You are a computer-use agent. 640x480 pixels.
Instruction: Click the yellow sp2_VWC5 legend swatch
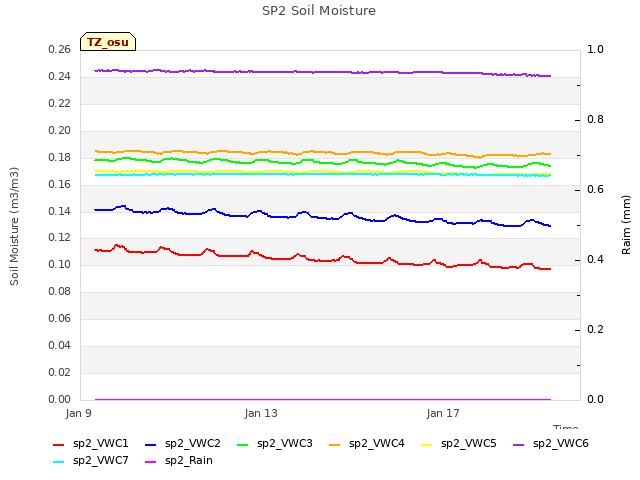point(427,445)
